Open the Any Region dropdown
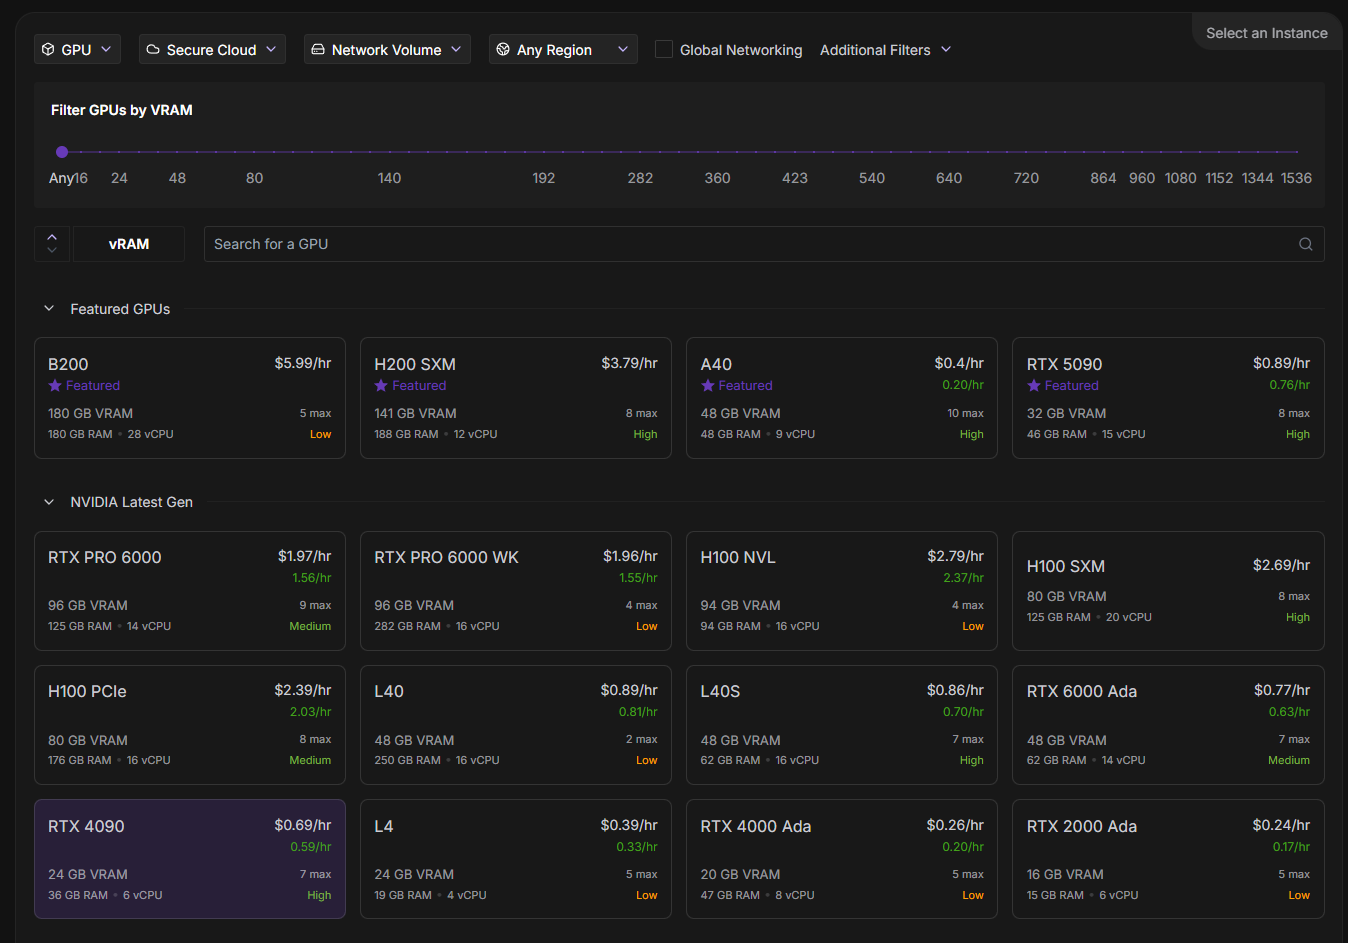 [x=563, y=49]
